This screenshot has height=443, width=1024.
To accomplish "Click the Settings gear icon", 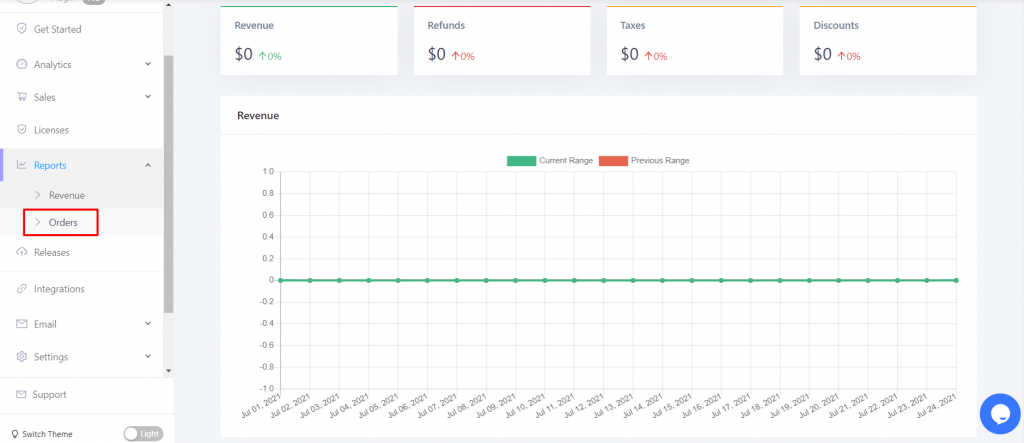I will 22,357.
